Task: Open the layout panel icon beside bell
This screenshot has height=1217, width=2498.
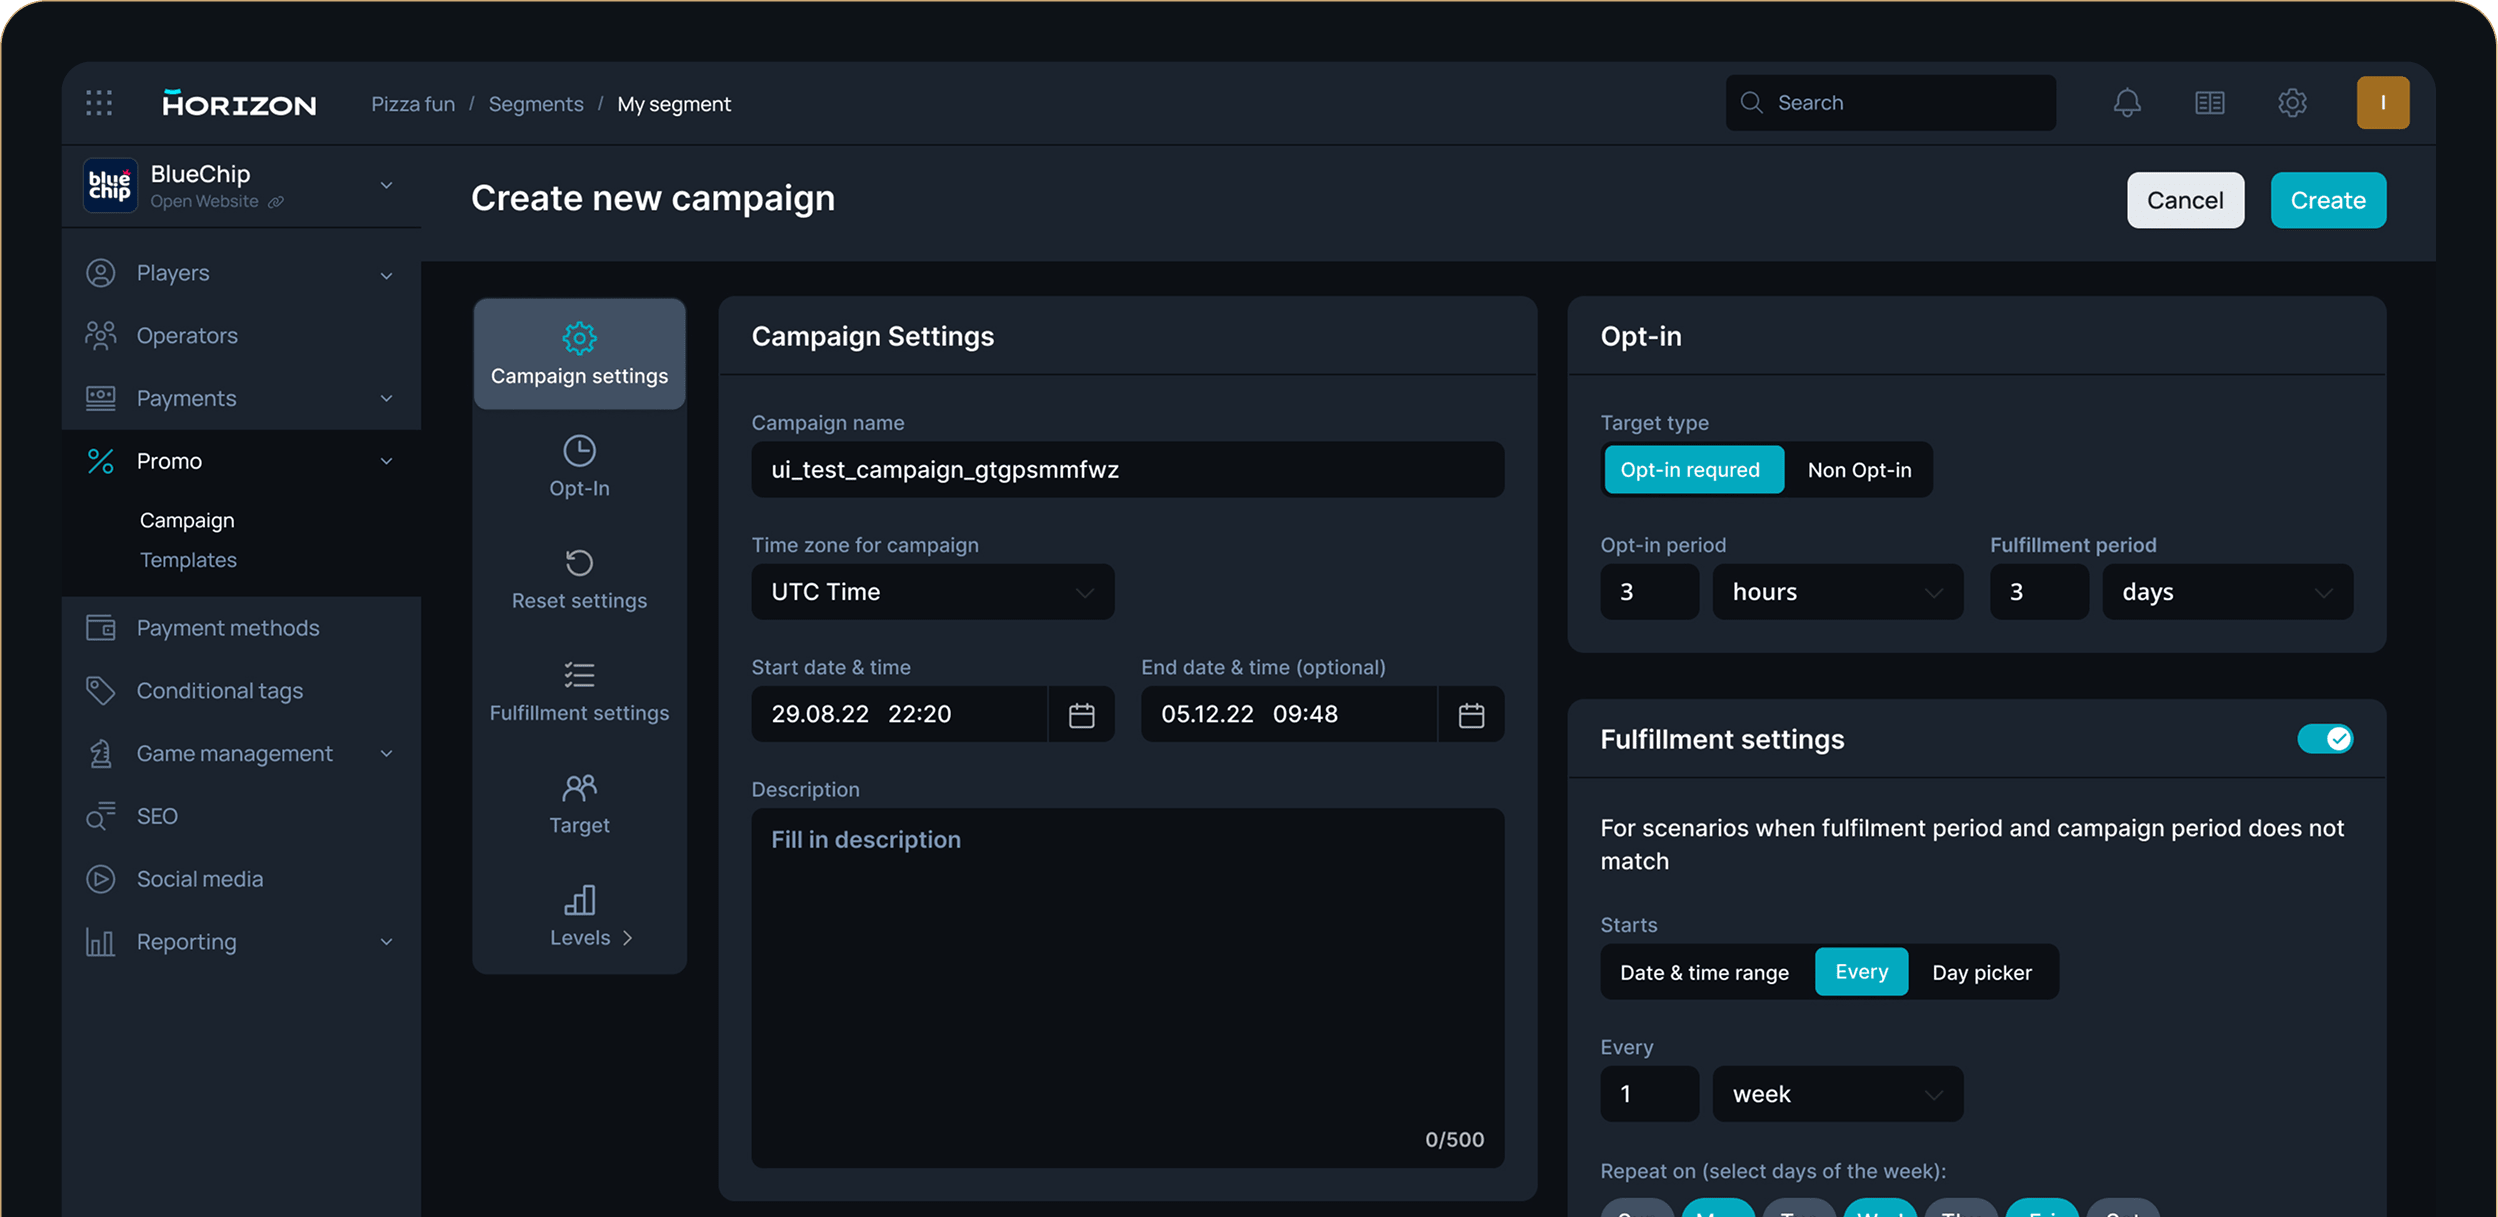Action: tap(2209, 103)
